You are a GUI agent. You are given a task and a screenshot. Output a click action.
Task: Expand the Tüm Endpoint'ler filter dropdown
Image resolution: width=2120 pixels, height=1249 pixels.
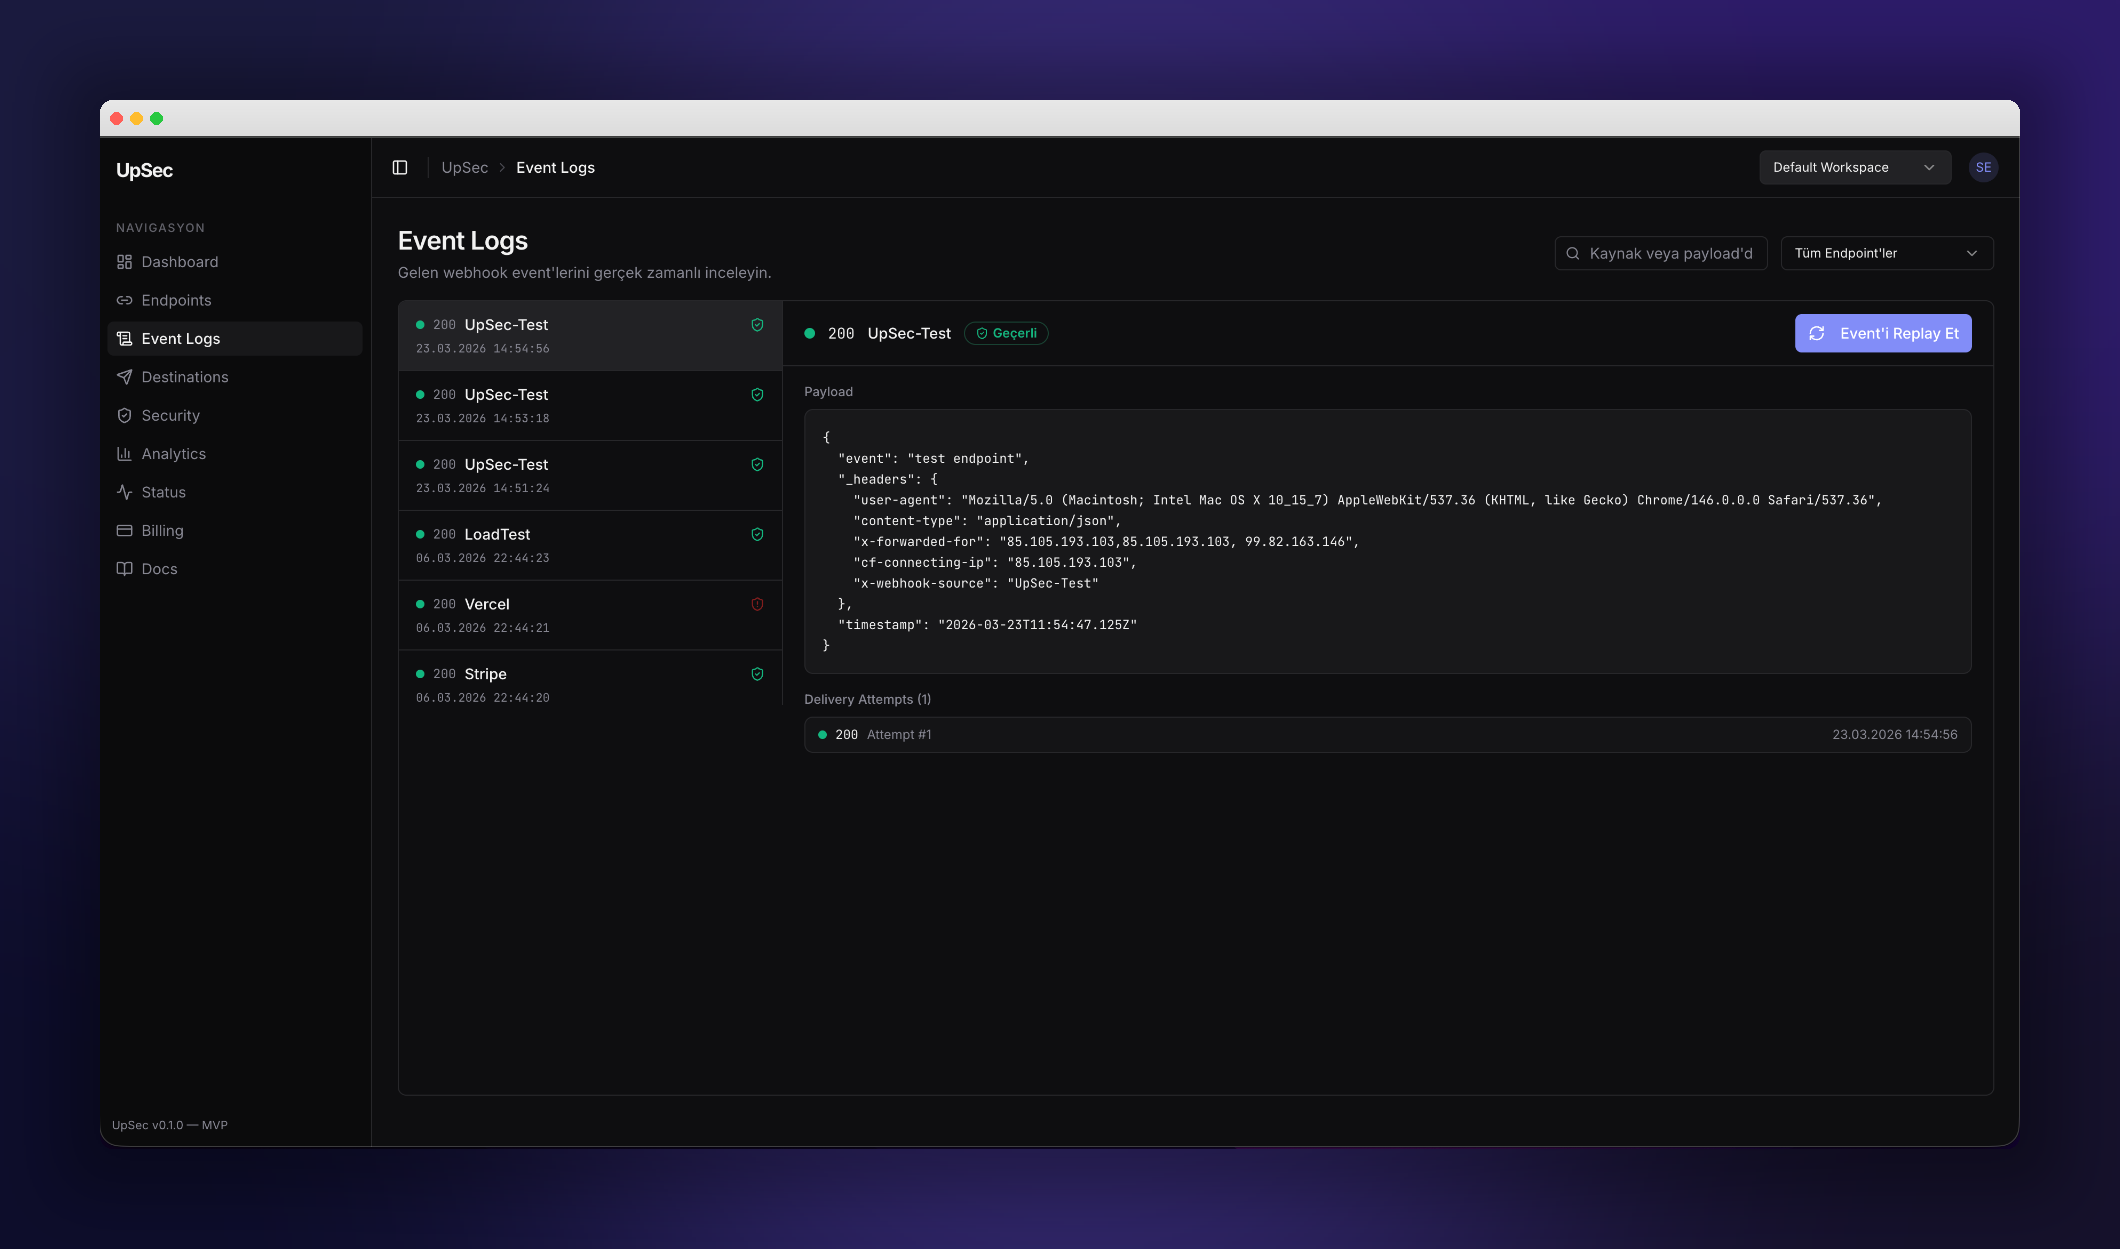point(1886,253)
